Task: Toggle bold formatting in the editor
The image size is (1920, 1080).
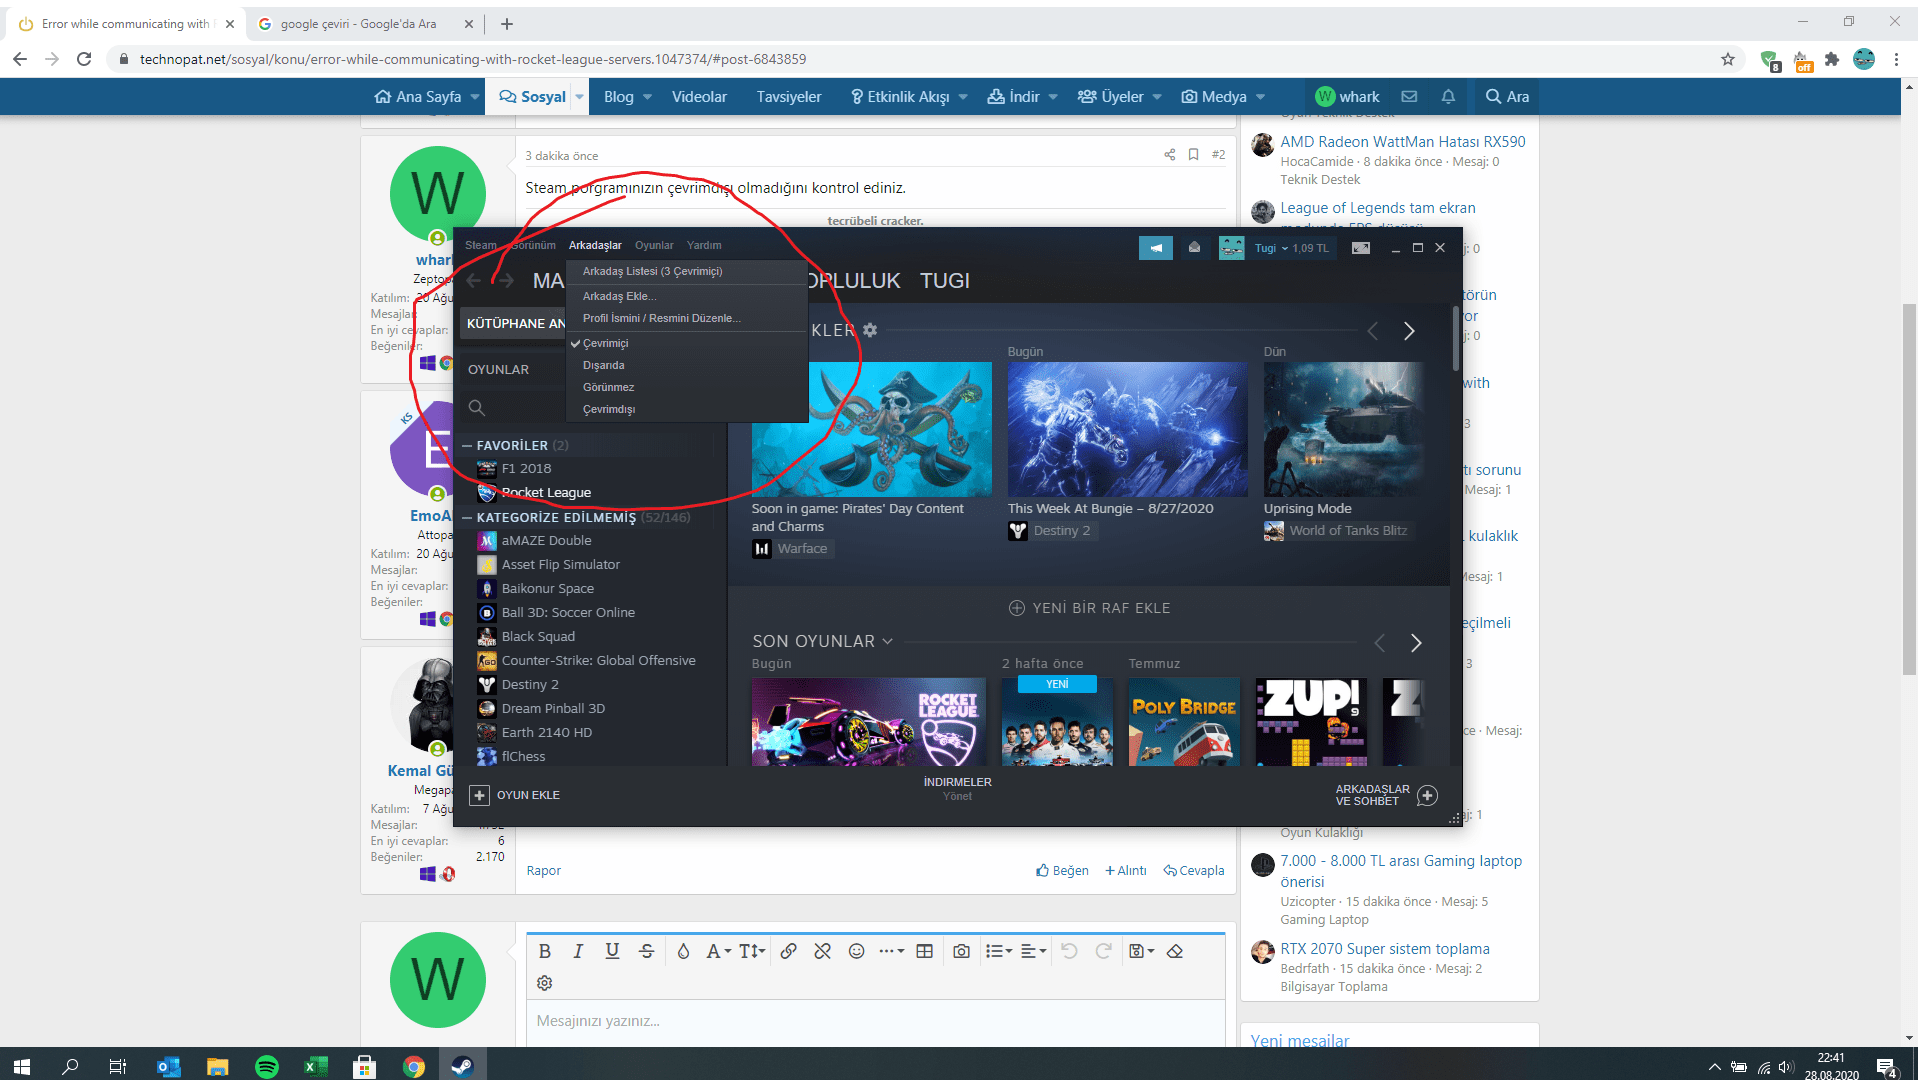Action: pos(545,951)
